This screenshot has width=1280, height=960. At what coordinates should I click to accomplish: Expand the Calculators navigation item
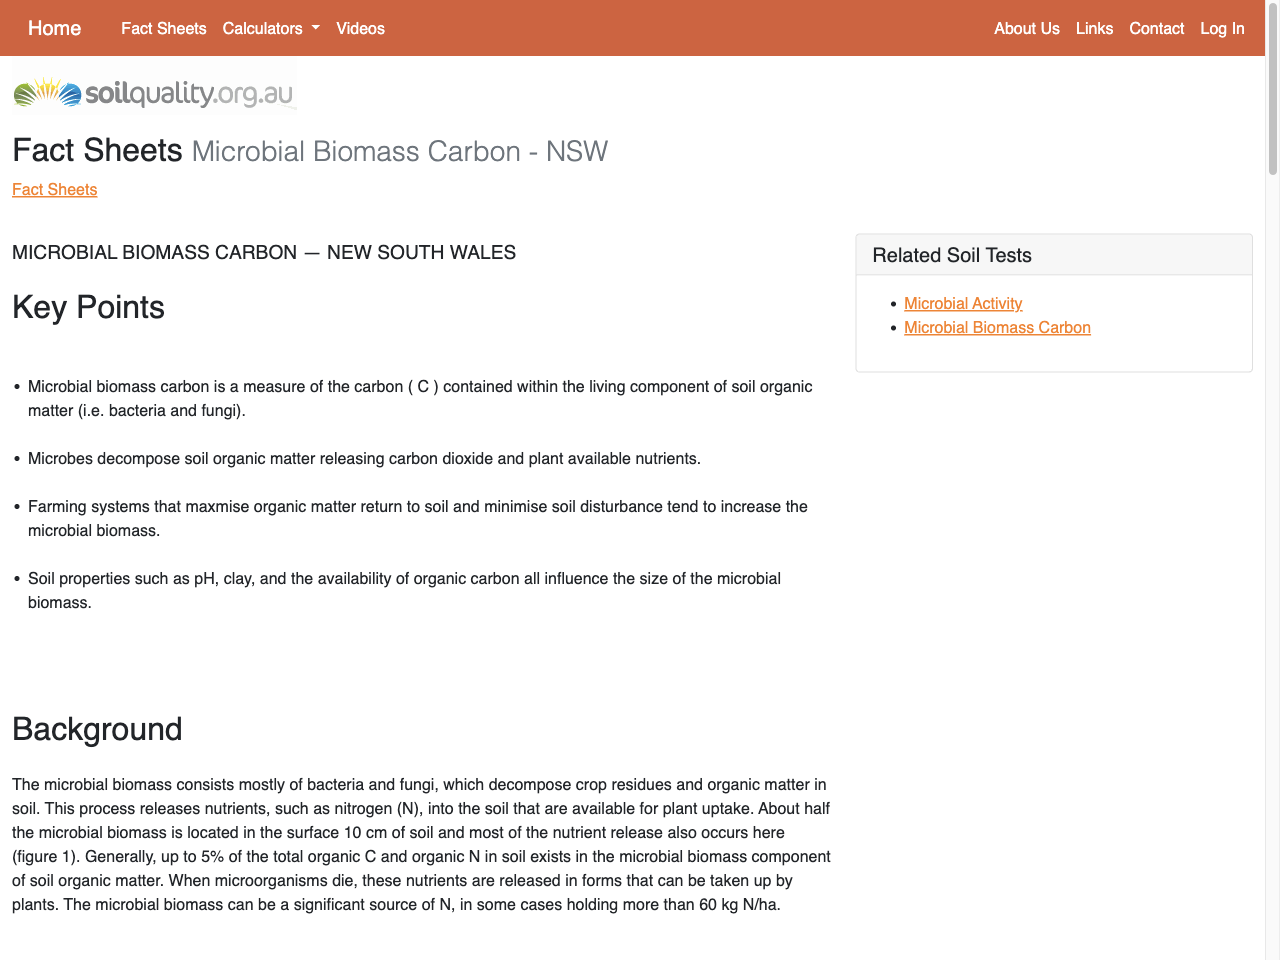pyautogui.click(x=270, y=28)
